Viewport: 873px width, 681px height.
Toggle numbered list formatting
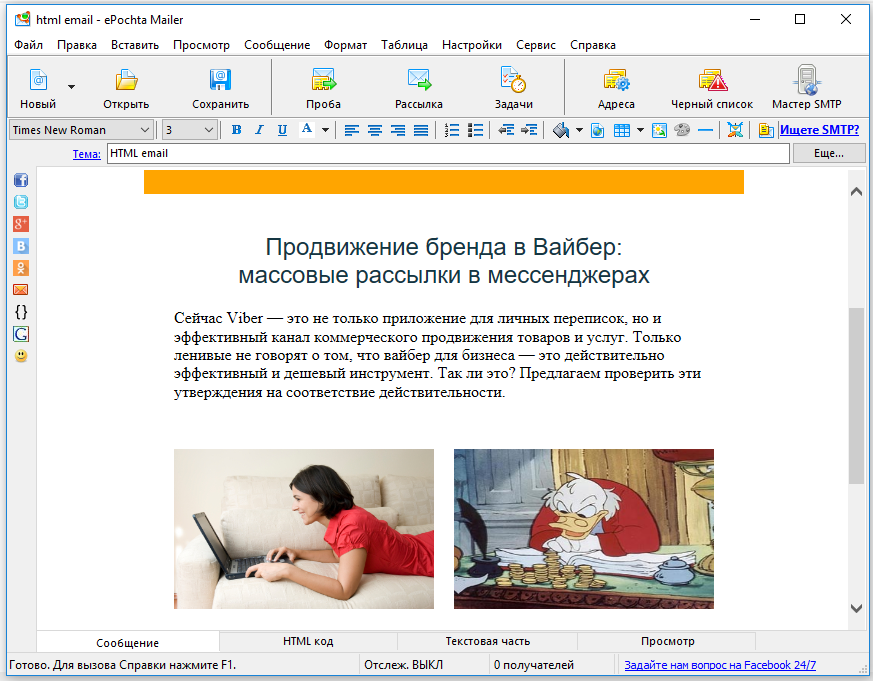coord(452,130)
